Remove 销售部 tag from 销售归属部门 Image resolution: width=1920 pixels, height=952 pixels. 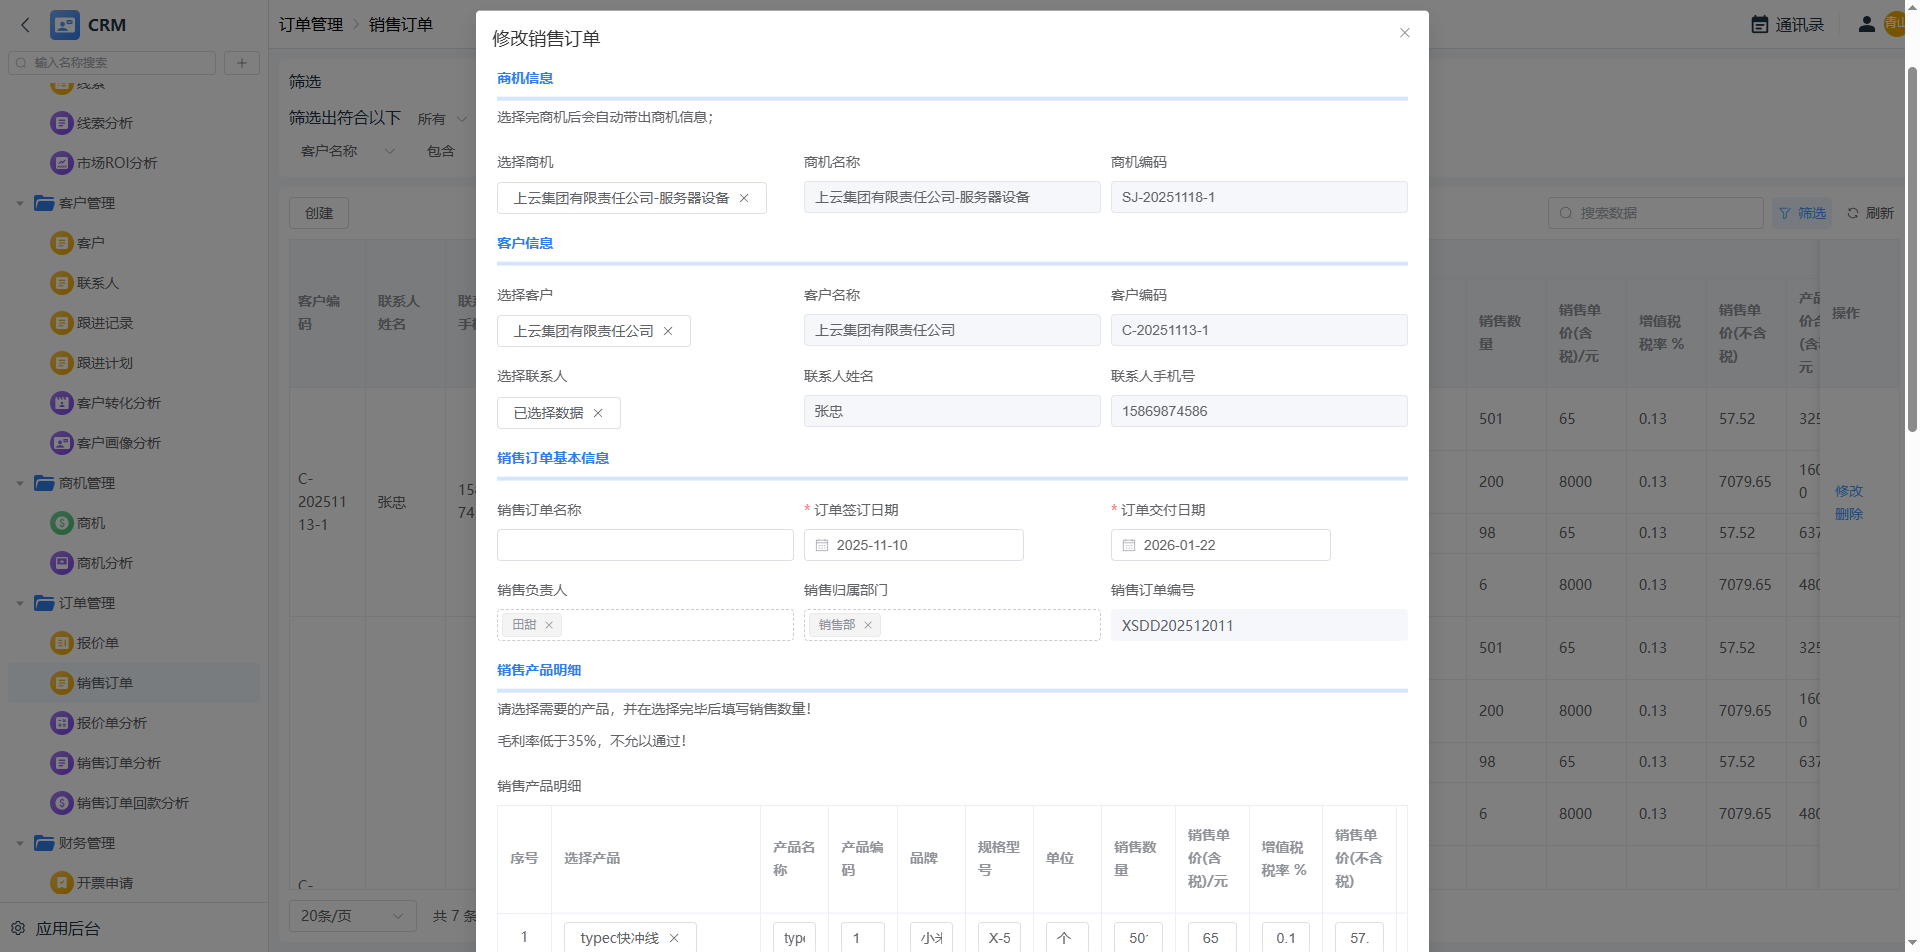click(x=868, y=625)
